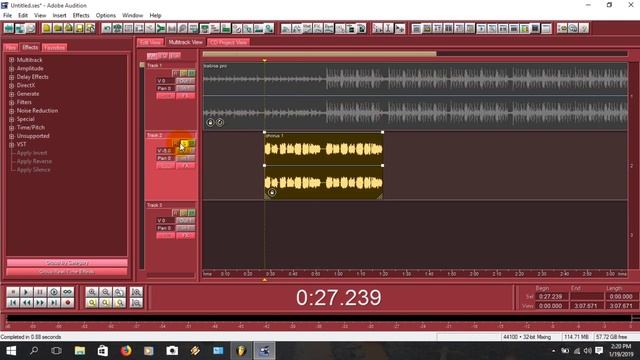Select the chorus 1 clip on Track 2
This screenshot has width=640, height=360.
pos(323,166)
